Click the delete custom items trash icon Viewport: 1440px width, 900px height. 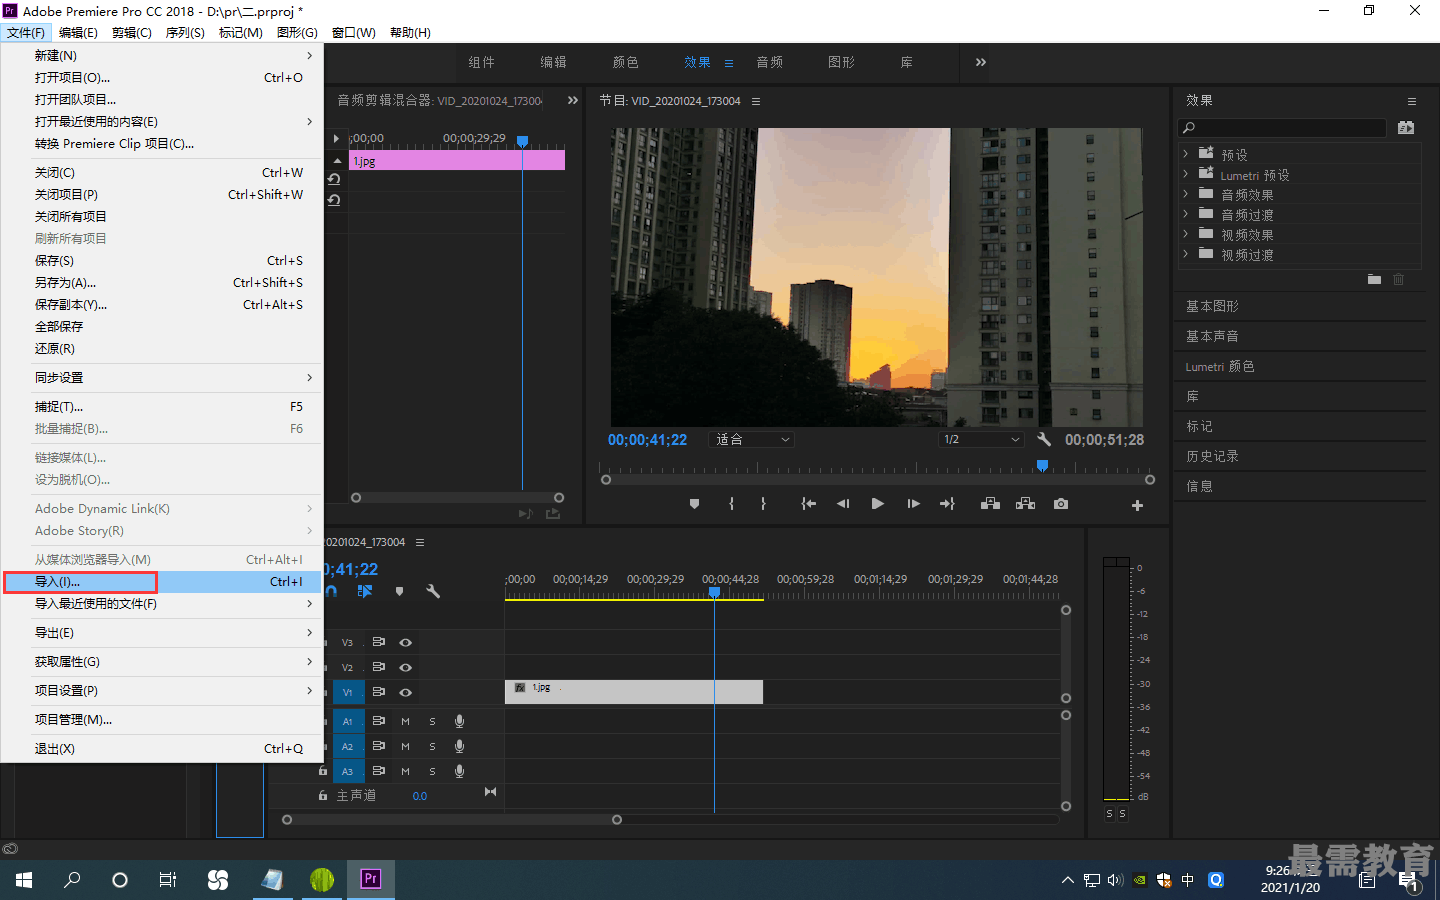tap(1399, 280)
